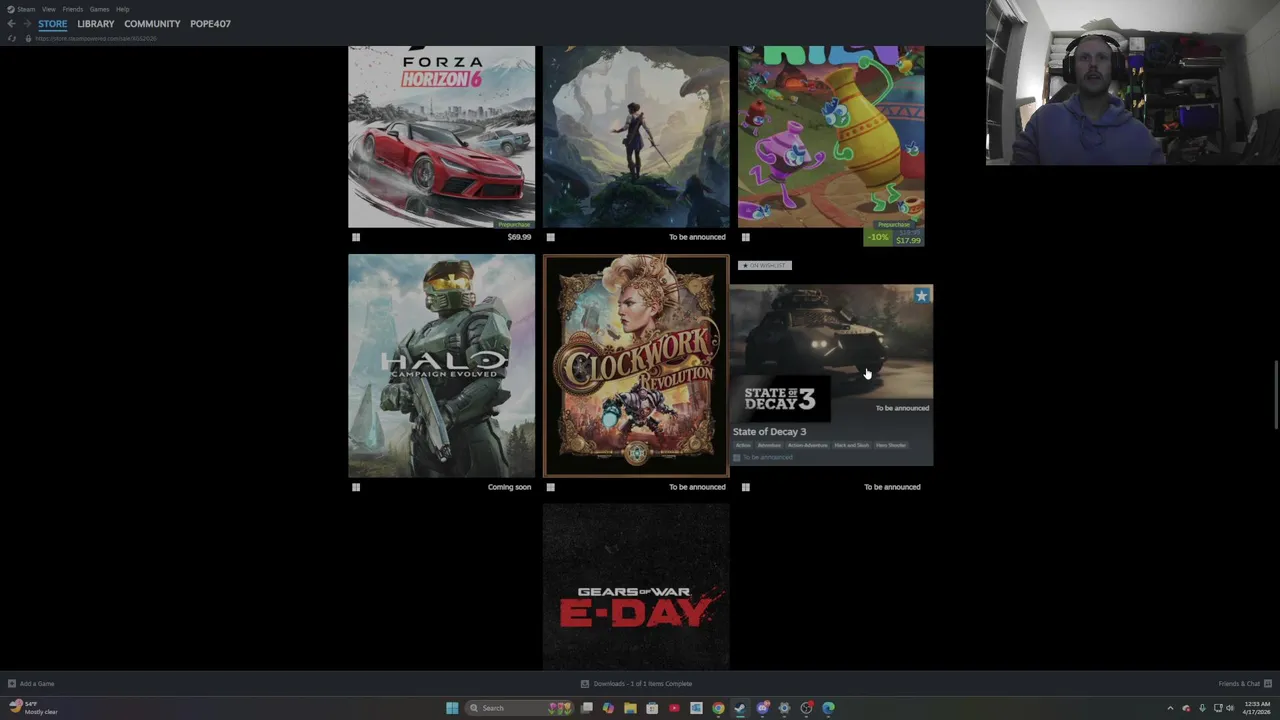The width and height of the screenshot is (1280, 720).
Task: Open the POPE407 profile tab
Action: [x=210, y=24]
